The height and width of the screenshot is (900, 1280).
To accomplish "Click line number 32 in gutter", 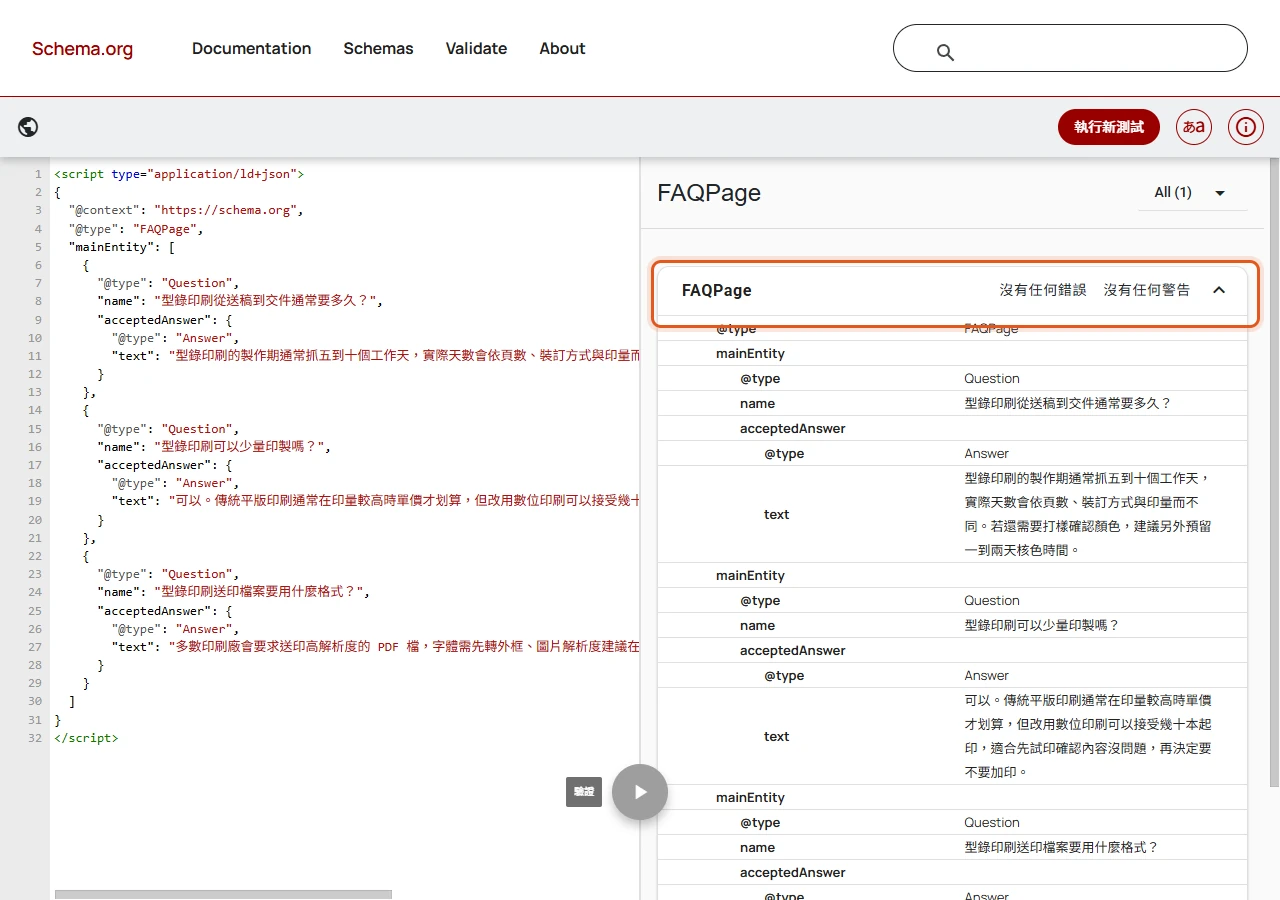I will tap(35, 738).
